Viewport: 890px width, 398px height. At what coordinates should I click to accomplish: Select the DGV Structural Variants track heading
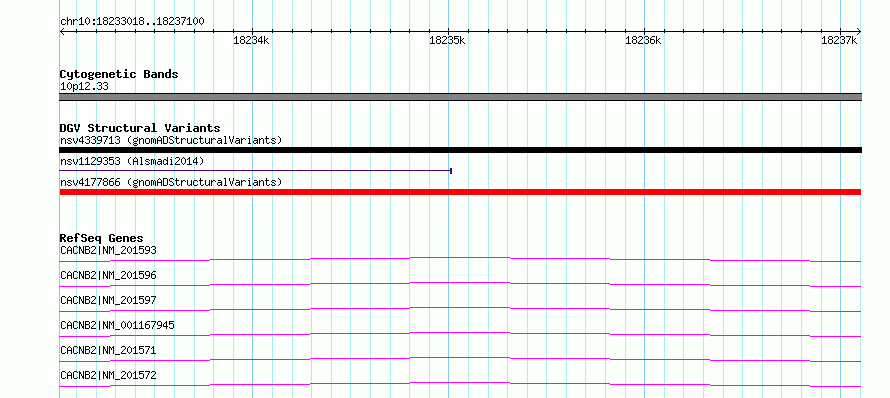140,128
